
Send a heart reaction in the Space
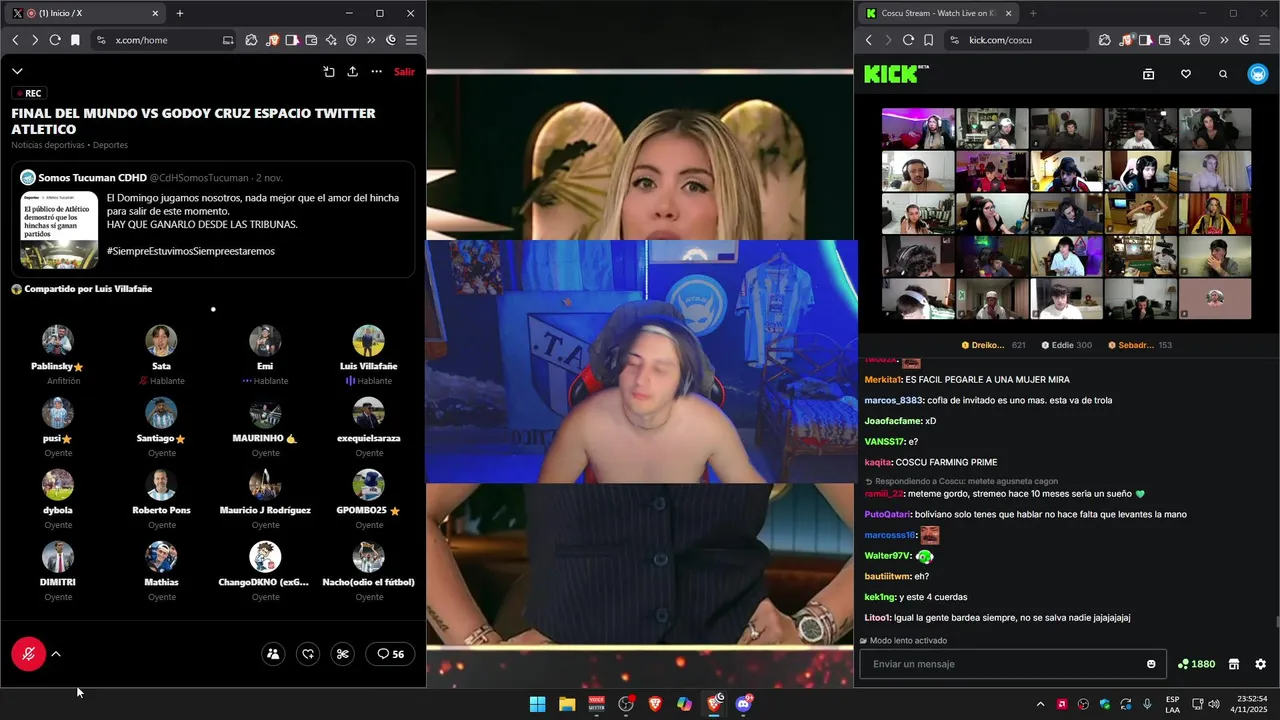[308, 654]
